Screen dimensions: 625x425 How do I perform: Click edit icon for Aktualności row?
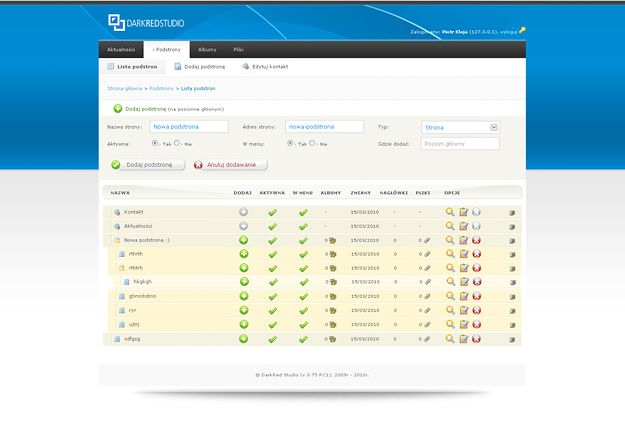(x=464, y=226)
